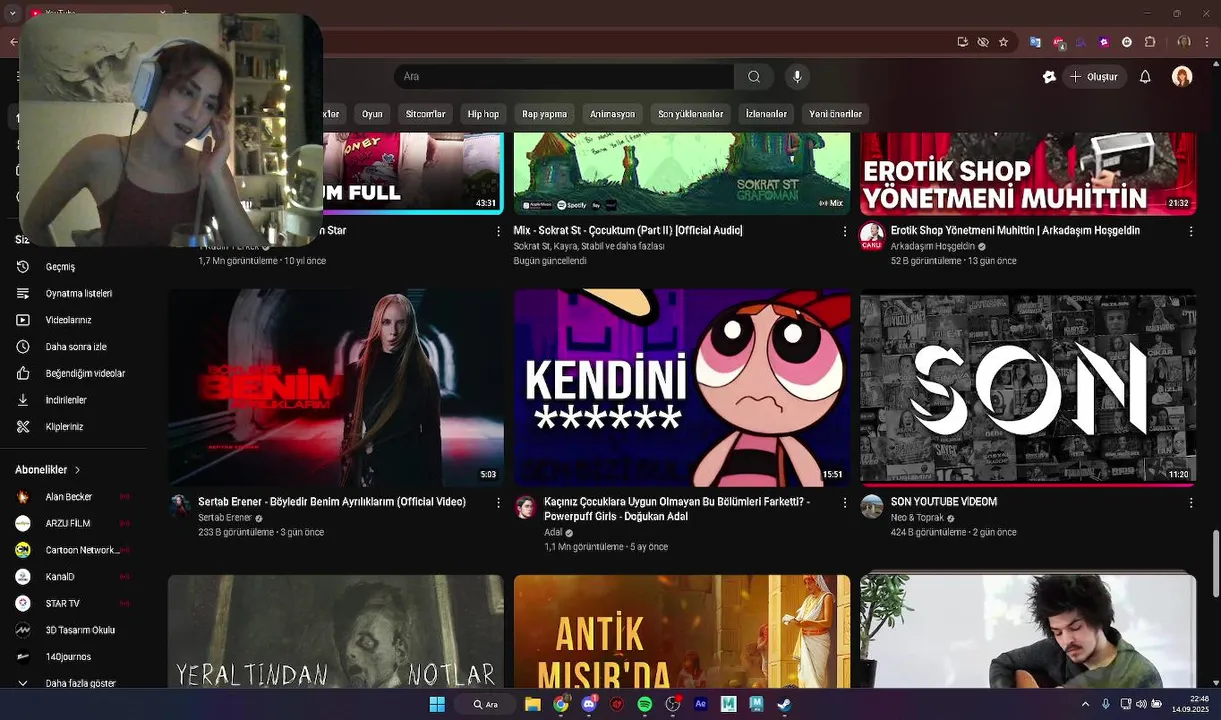The width and height of the screenshot is (1221, 720).
Task: Open options for SON YOUTUBE VIDEOM
Action: point(1190,502)
